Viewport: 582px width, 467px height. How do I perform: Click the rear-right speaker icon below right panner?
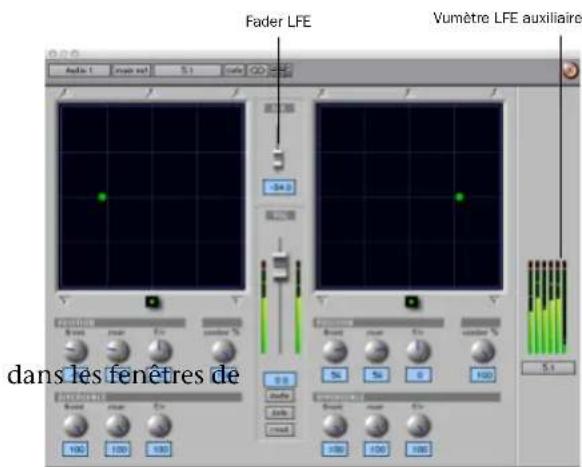[x=493, y=300]
